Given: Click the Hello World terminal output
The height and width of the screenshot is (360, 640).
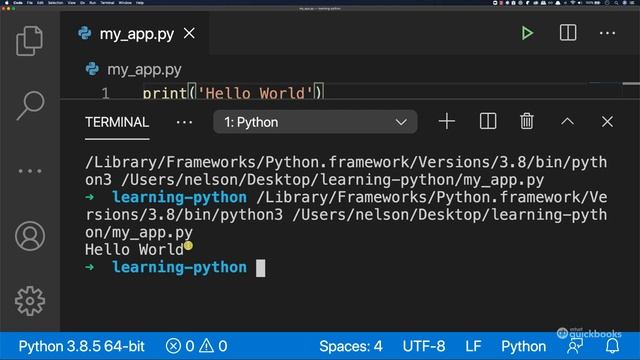Looking at the screenshot, I should [134, 249].
